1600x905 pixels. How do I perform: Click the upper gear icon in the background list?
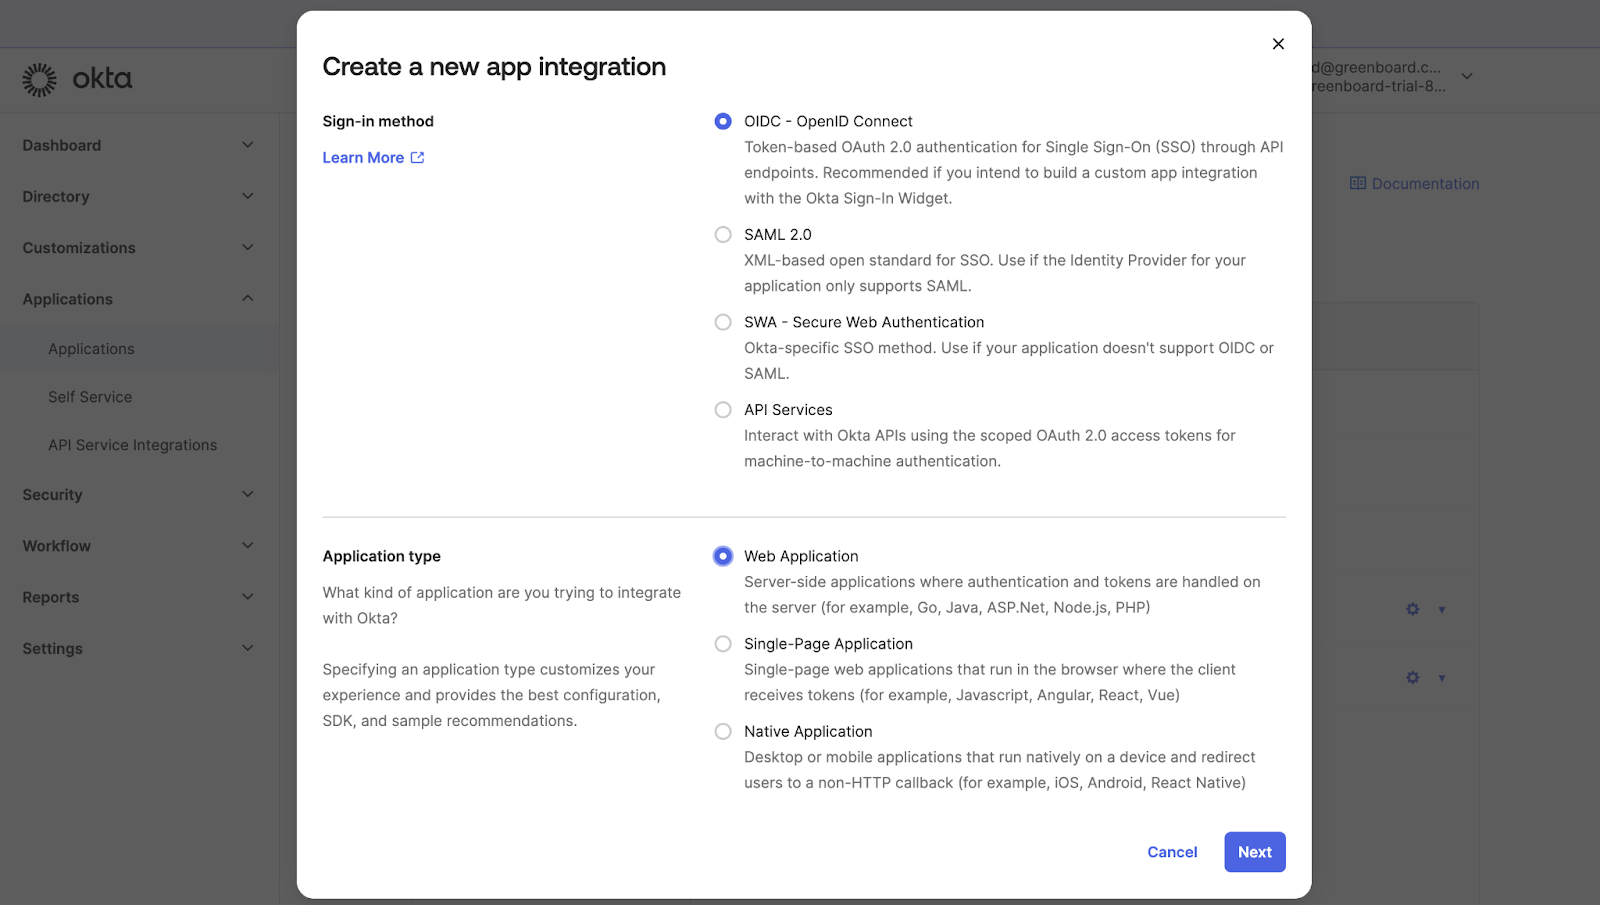coord(1412,609)
